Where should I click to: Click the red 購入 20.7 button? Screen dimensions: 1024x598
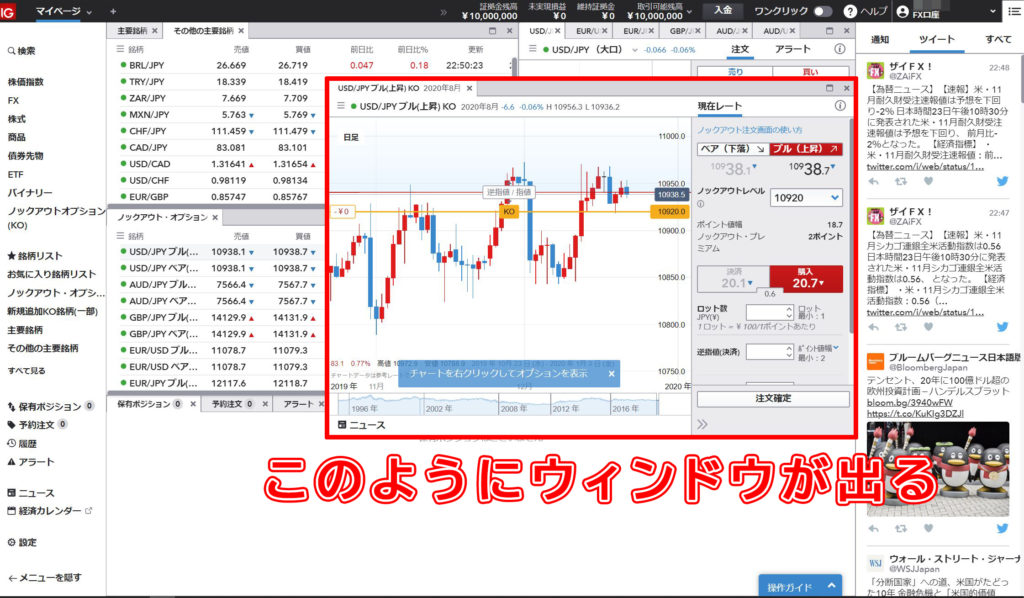[806, 279]
